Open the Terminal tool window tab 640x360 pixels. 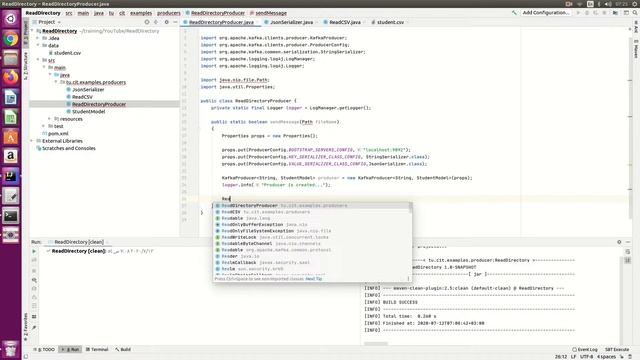(97, 349)
